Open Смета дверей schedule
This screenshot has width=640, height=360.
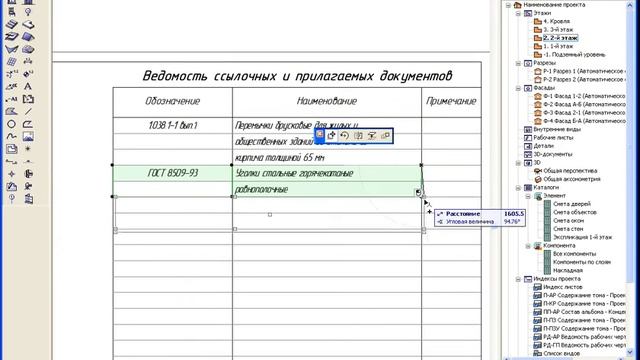(x=572, y=204)
